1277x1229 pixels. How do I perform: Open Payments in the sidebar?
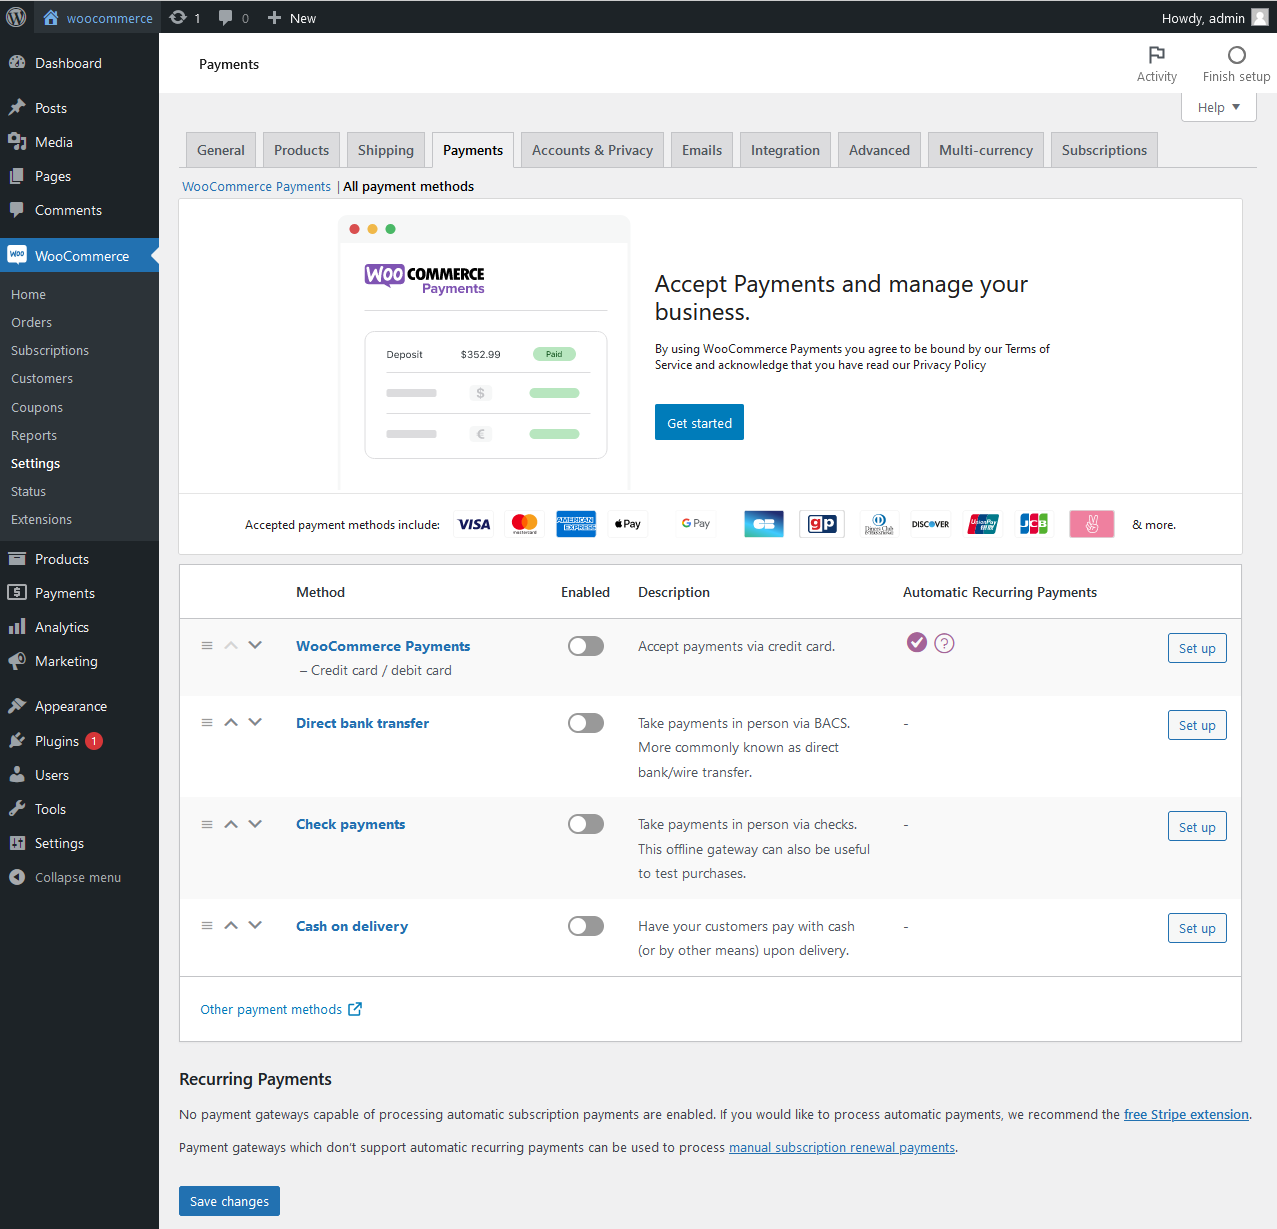[x=79, y=593]
